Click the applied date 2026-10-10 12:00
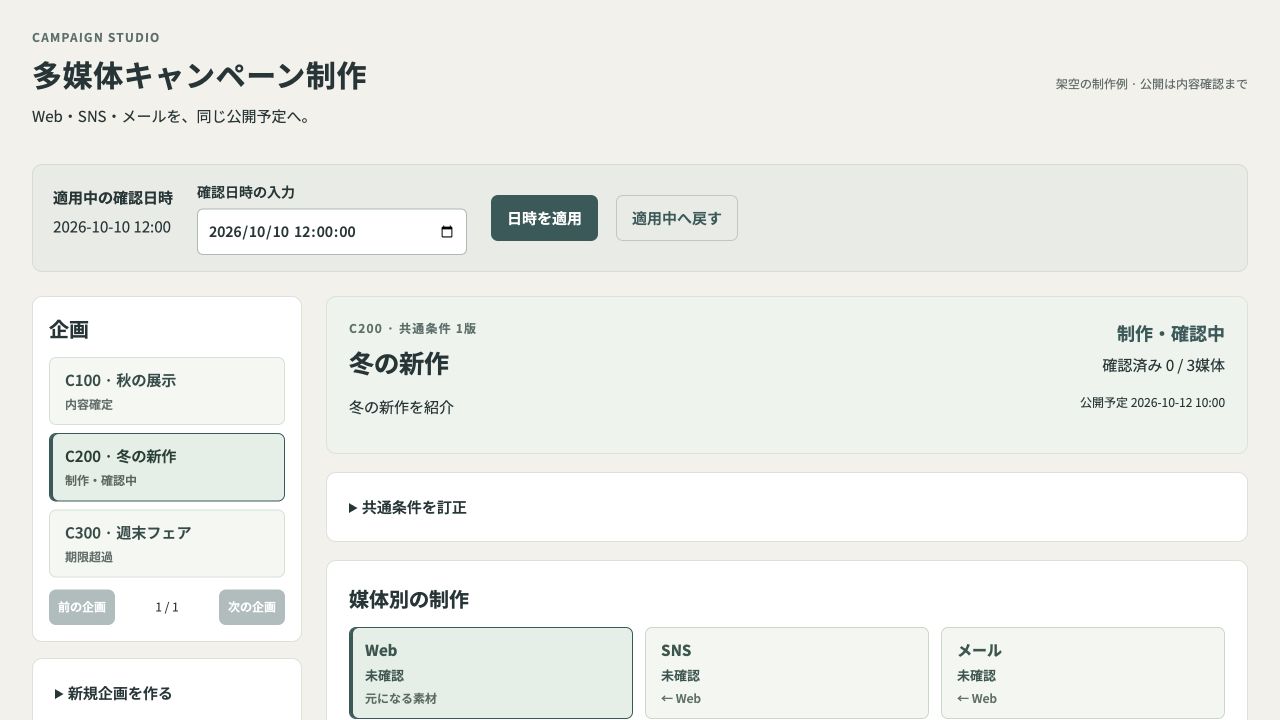This screenshot has height=720, width=1280. point(112,227)
